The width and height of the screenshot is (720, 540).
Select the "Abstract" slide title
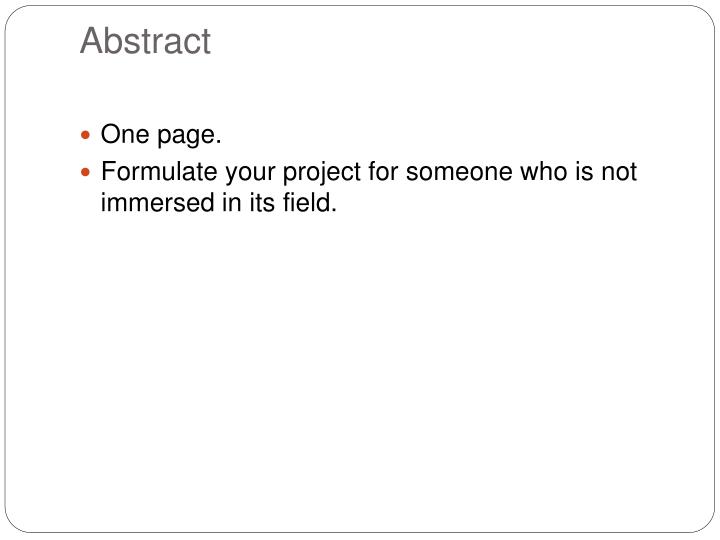[145, 41]
